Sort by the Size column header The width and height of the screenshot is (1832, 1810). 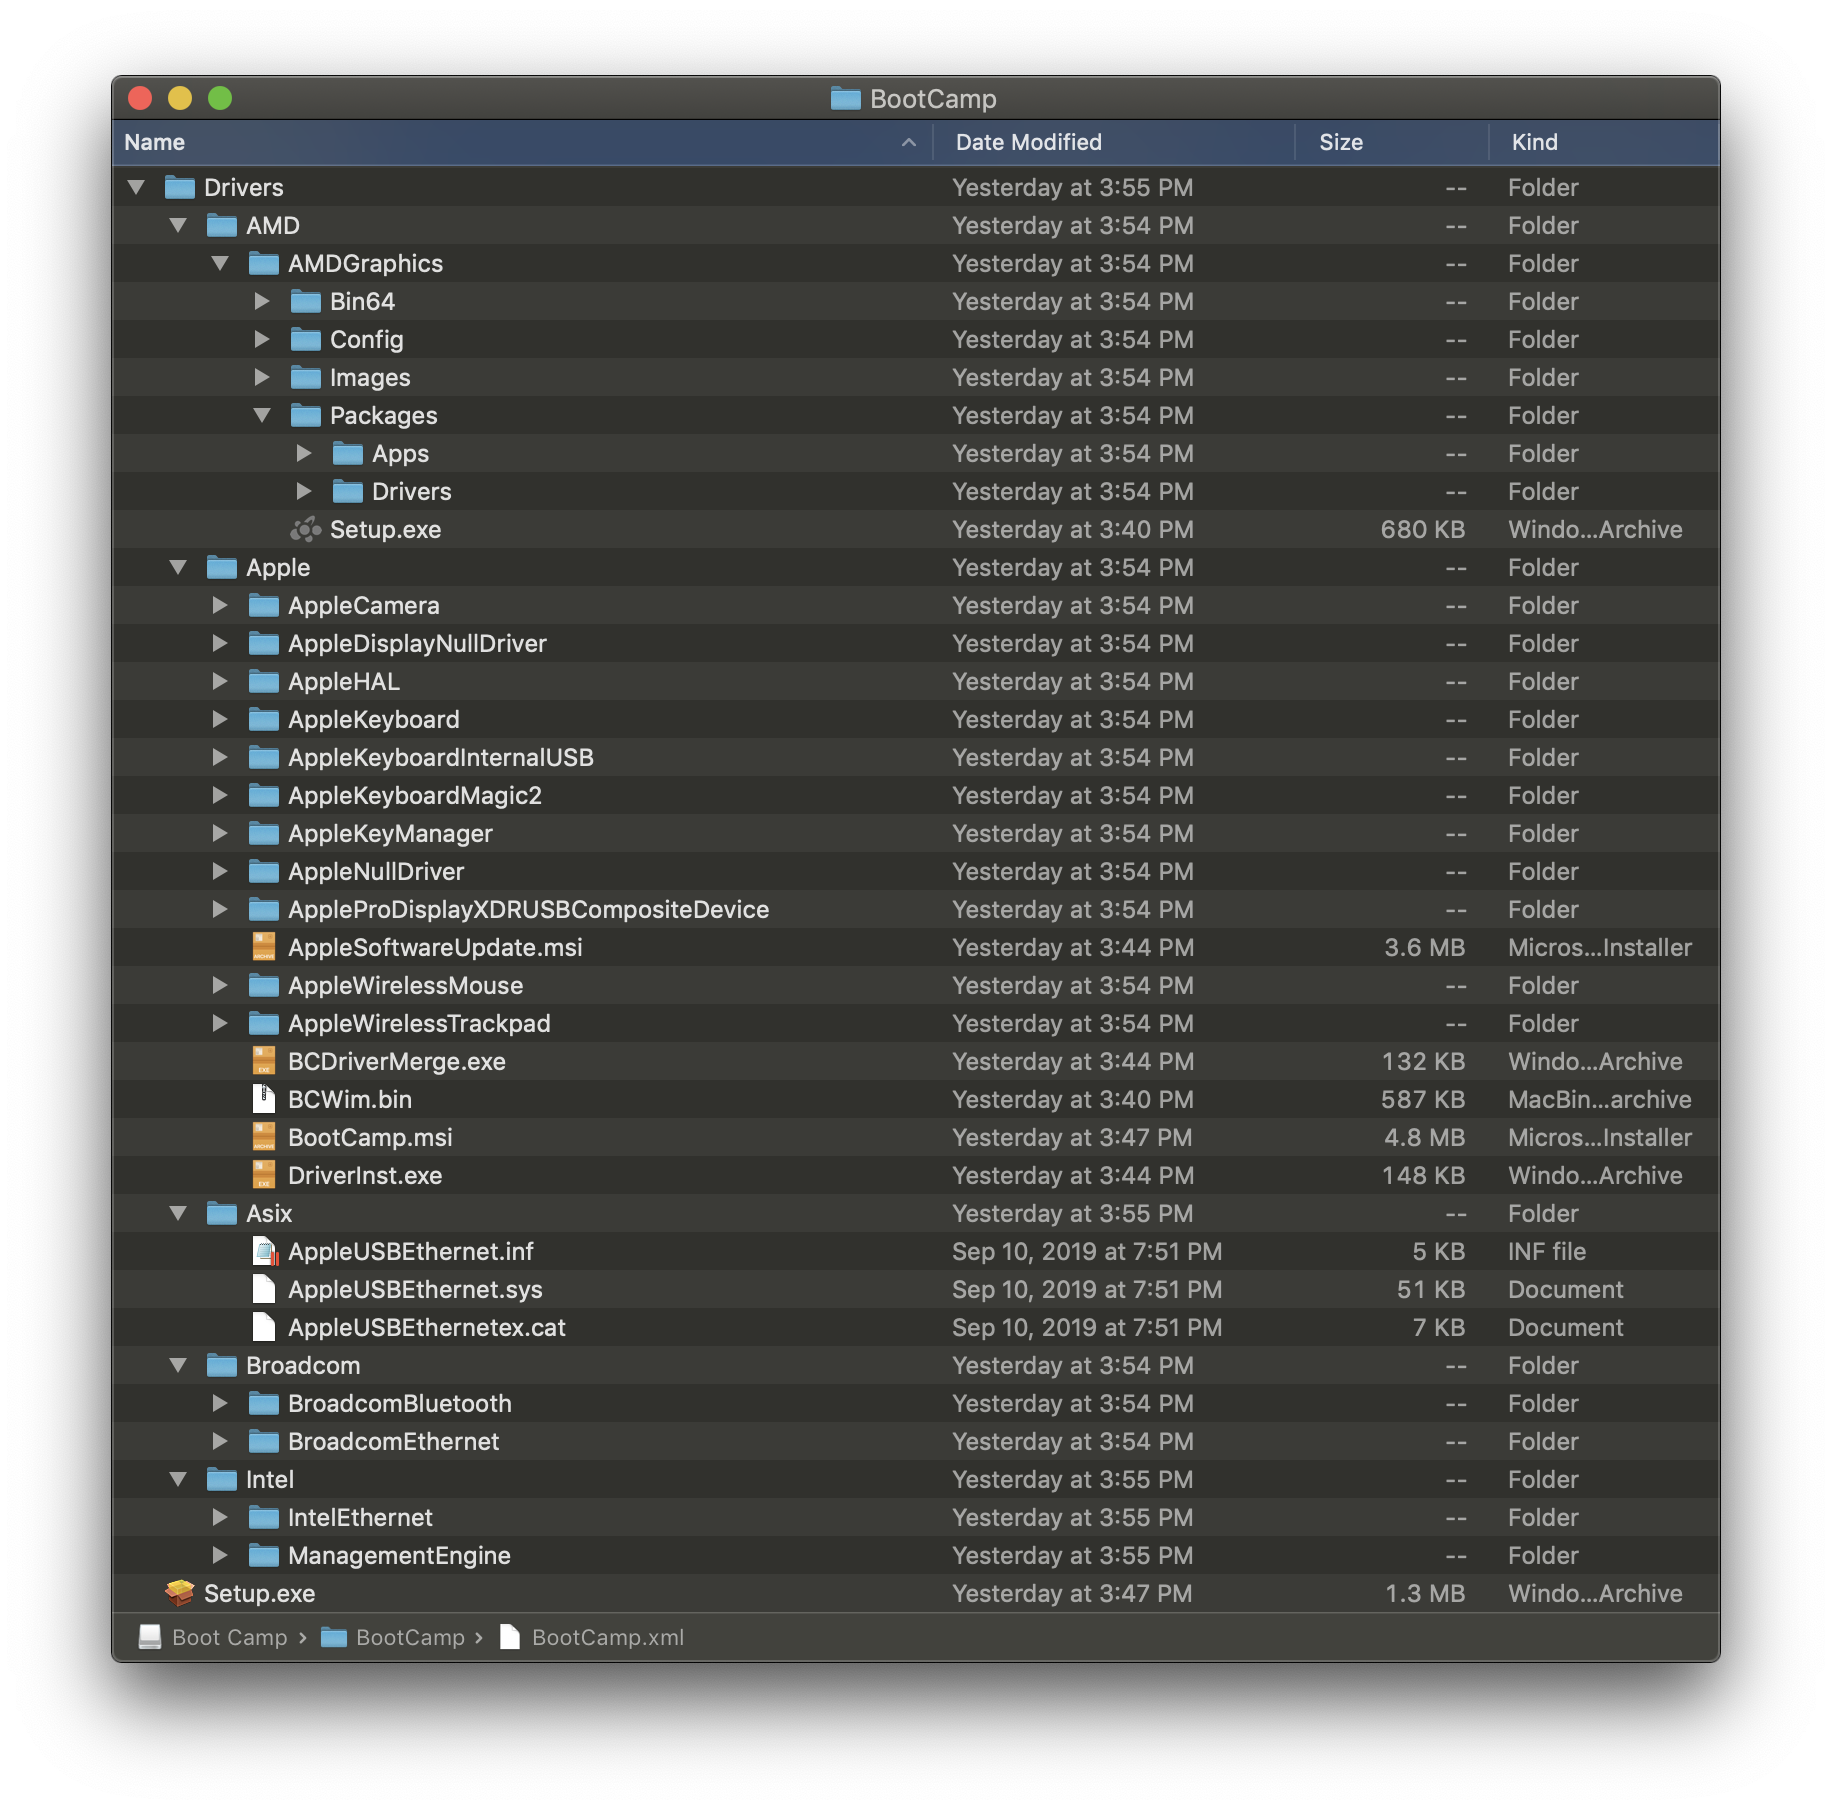(1392, 142)
